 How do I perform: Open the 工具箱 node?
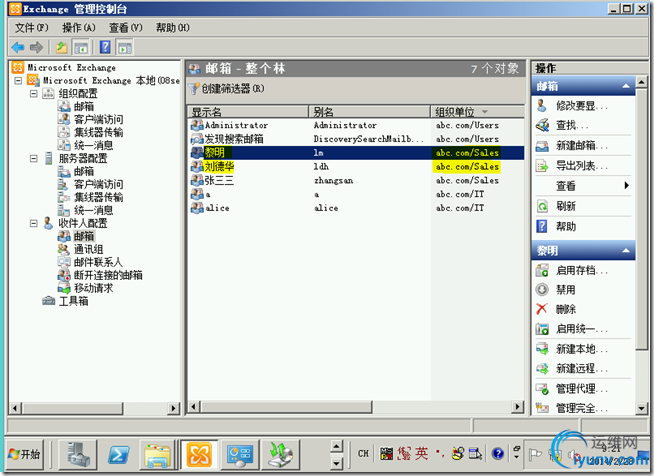73,301
